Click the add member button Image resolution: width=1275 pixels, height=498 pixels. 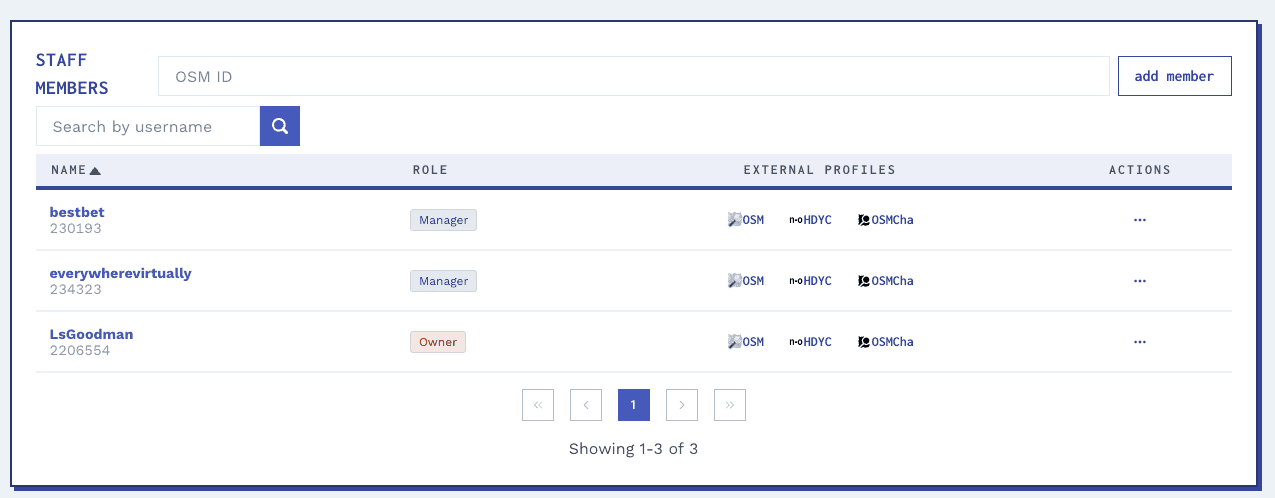tap(1174, 76)
